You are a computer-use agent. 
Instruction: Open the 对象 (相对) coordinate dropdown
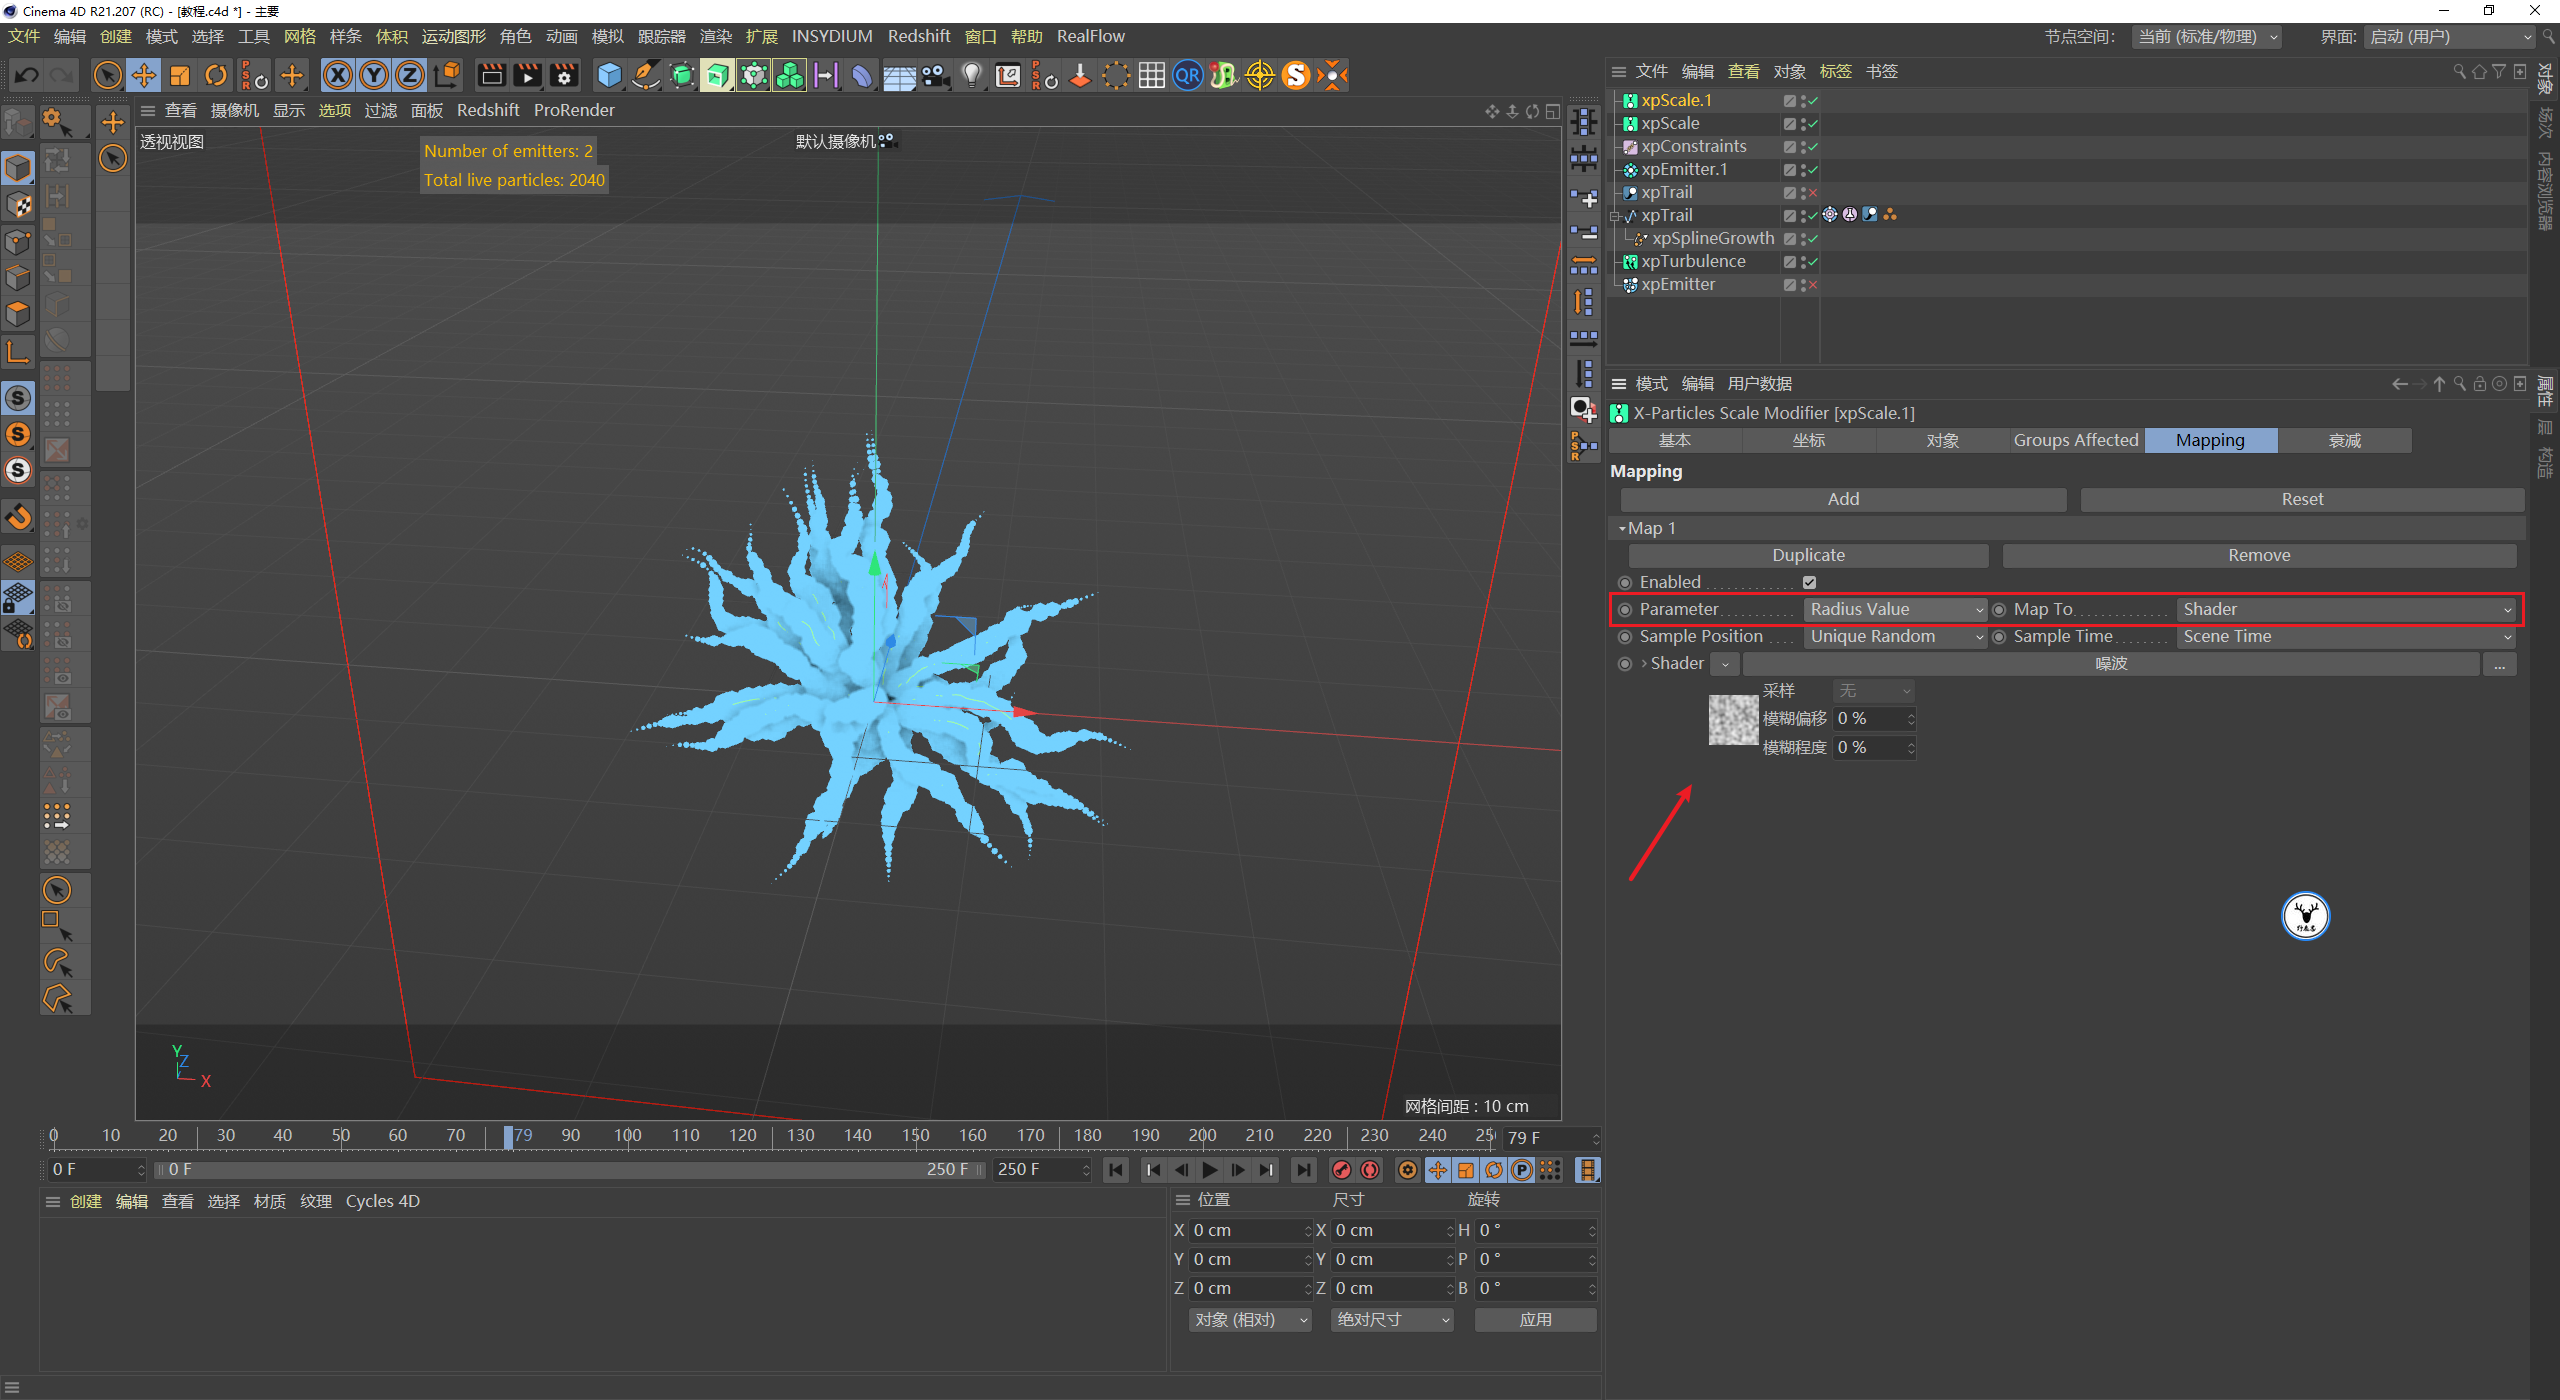click(1250, 1320)
